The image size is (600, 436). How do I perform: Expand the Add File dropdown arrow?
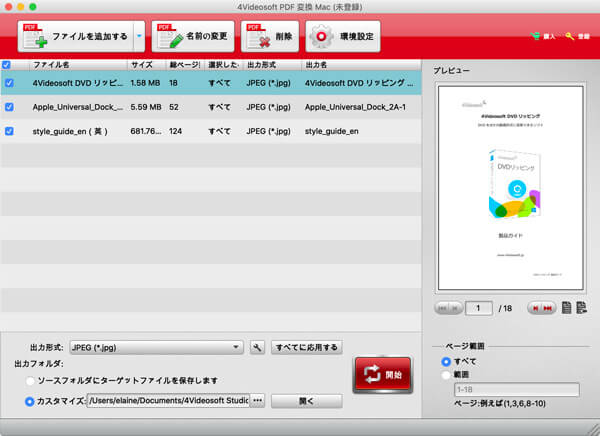click(x=139, y=36)
